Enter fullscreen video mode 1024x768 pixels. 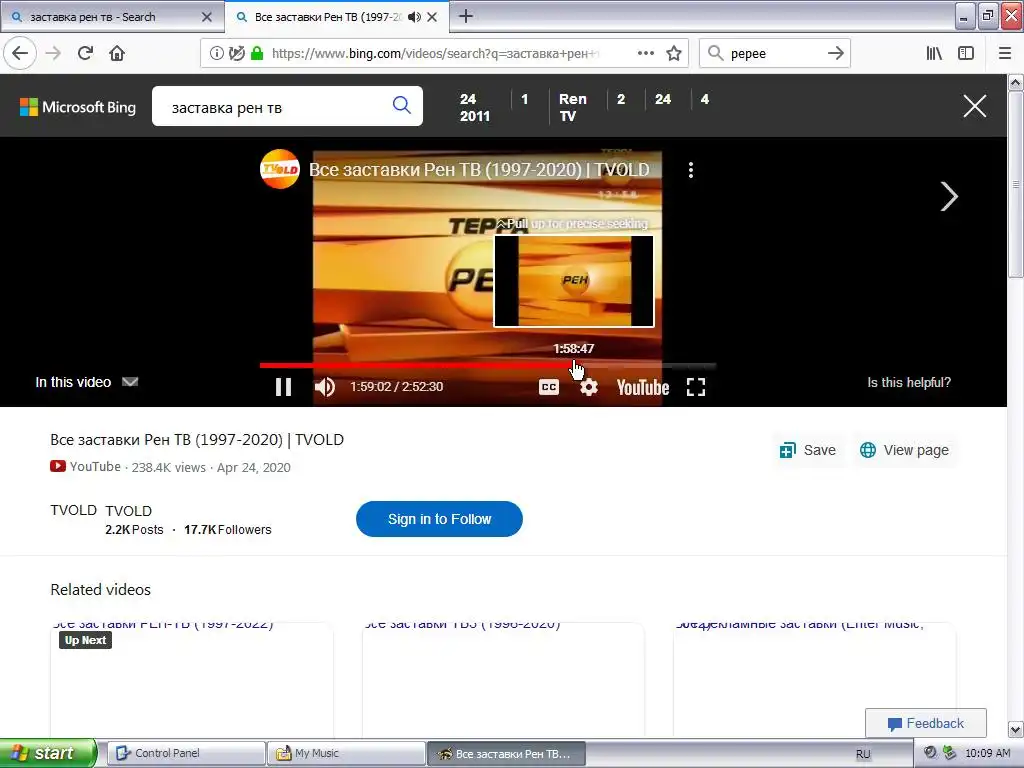point(696,387)
